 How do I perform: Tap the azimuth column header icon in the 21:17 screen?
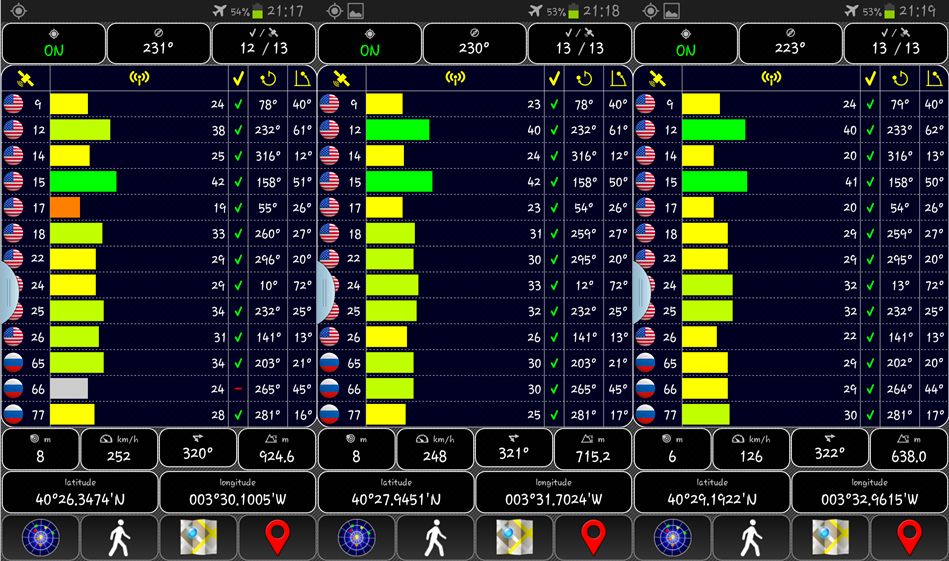pos(268,78)
